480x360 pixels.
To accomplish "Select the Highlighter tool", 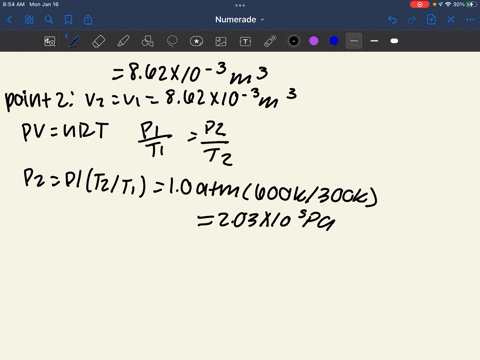I will tap(123, 41).
